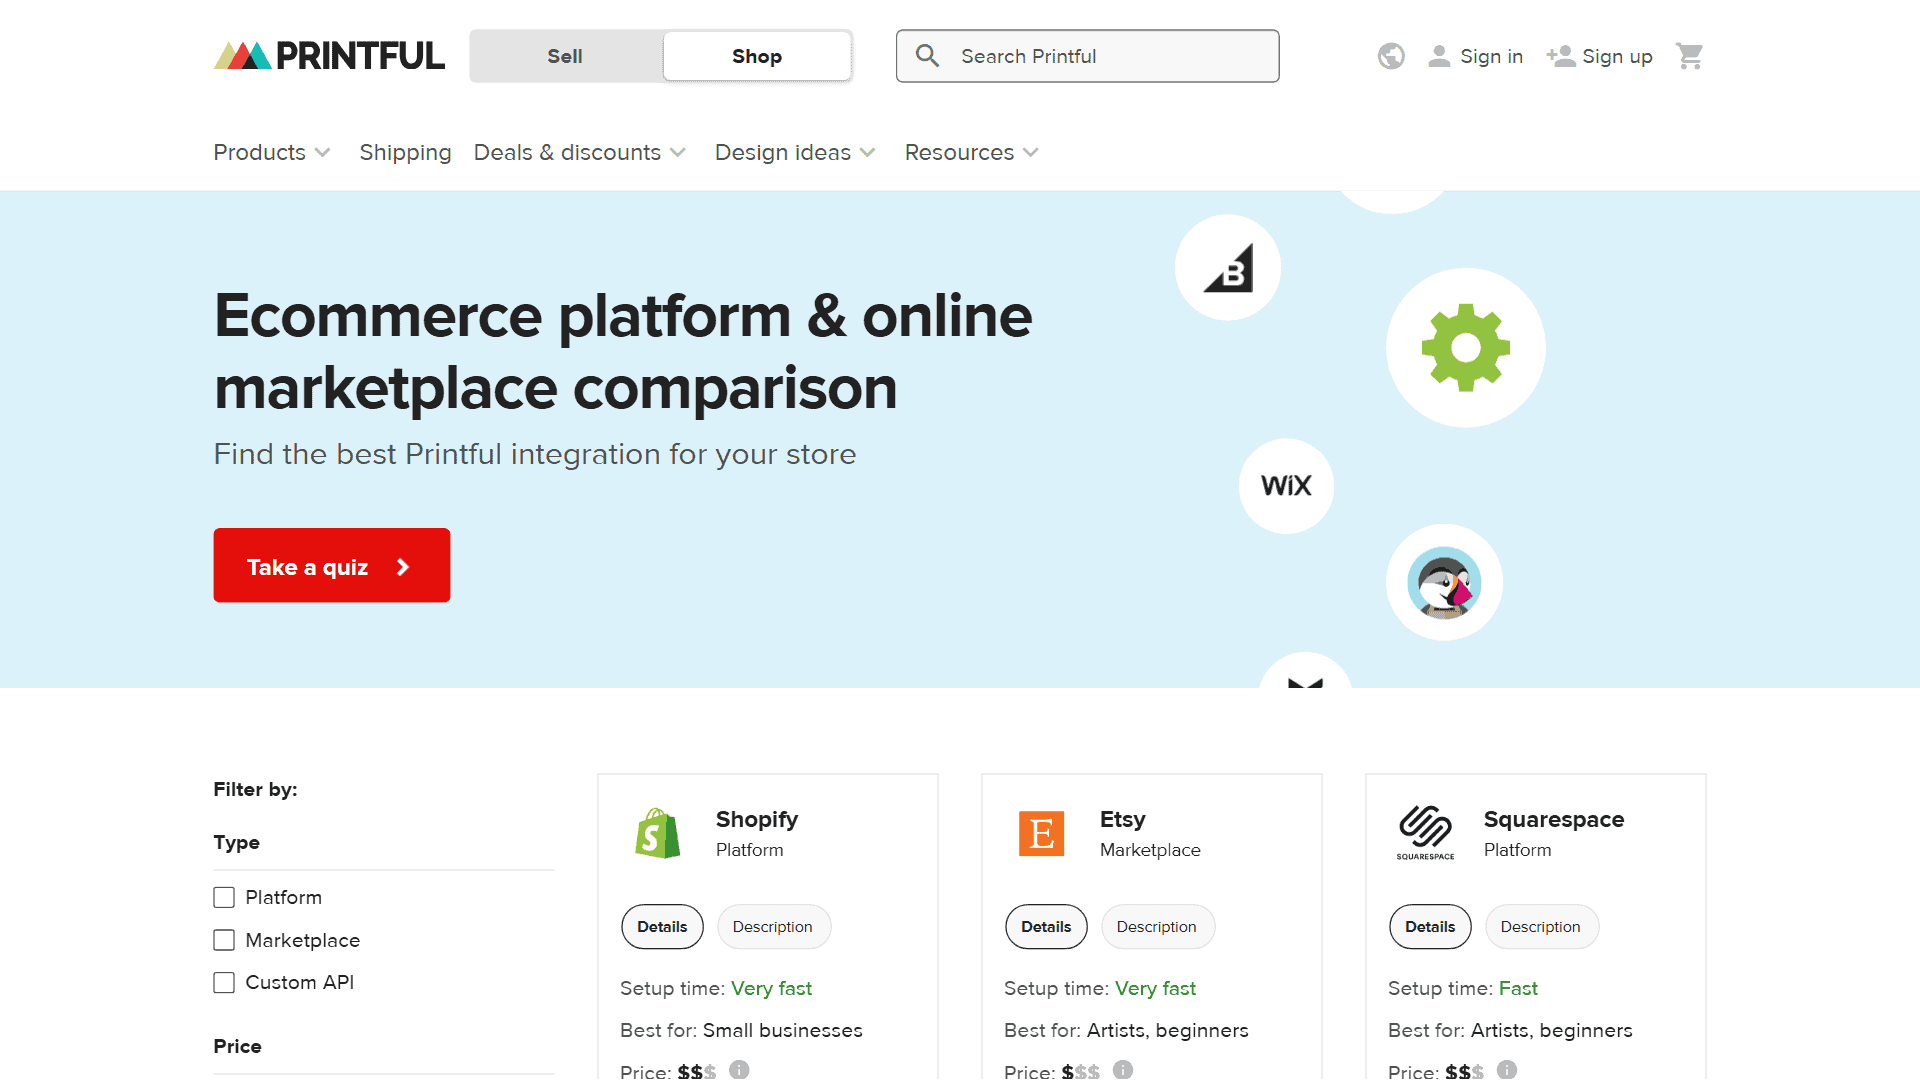Image resolution: width=1920 pixels, height=1080 pixels.
Task: Select Shopify Details tab
Action: coord(662,927)
